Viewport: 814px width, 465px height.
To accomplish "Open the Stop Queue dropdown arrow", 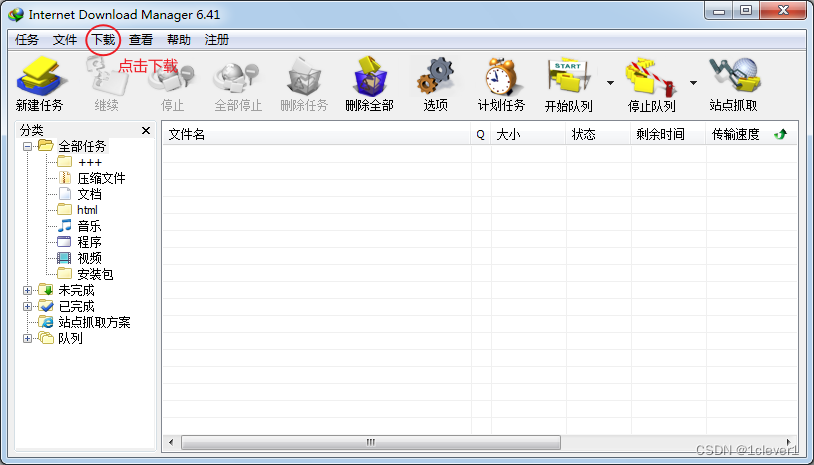I will (693, 83).
